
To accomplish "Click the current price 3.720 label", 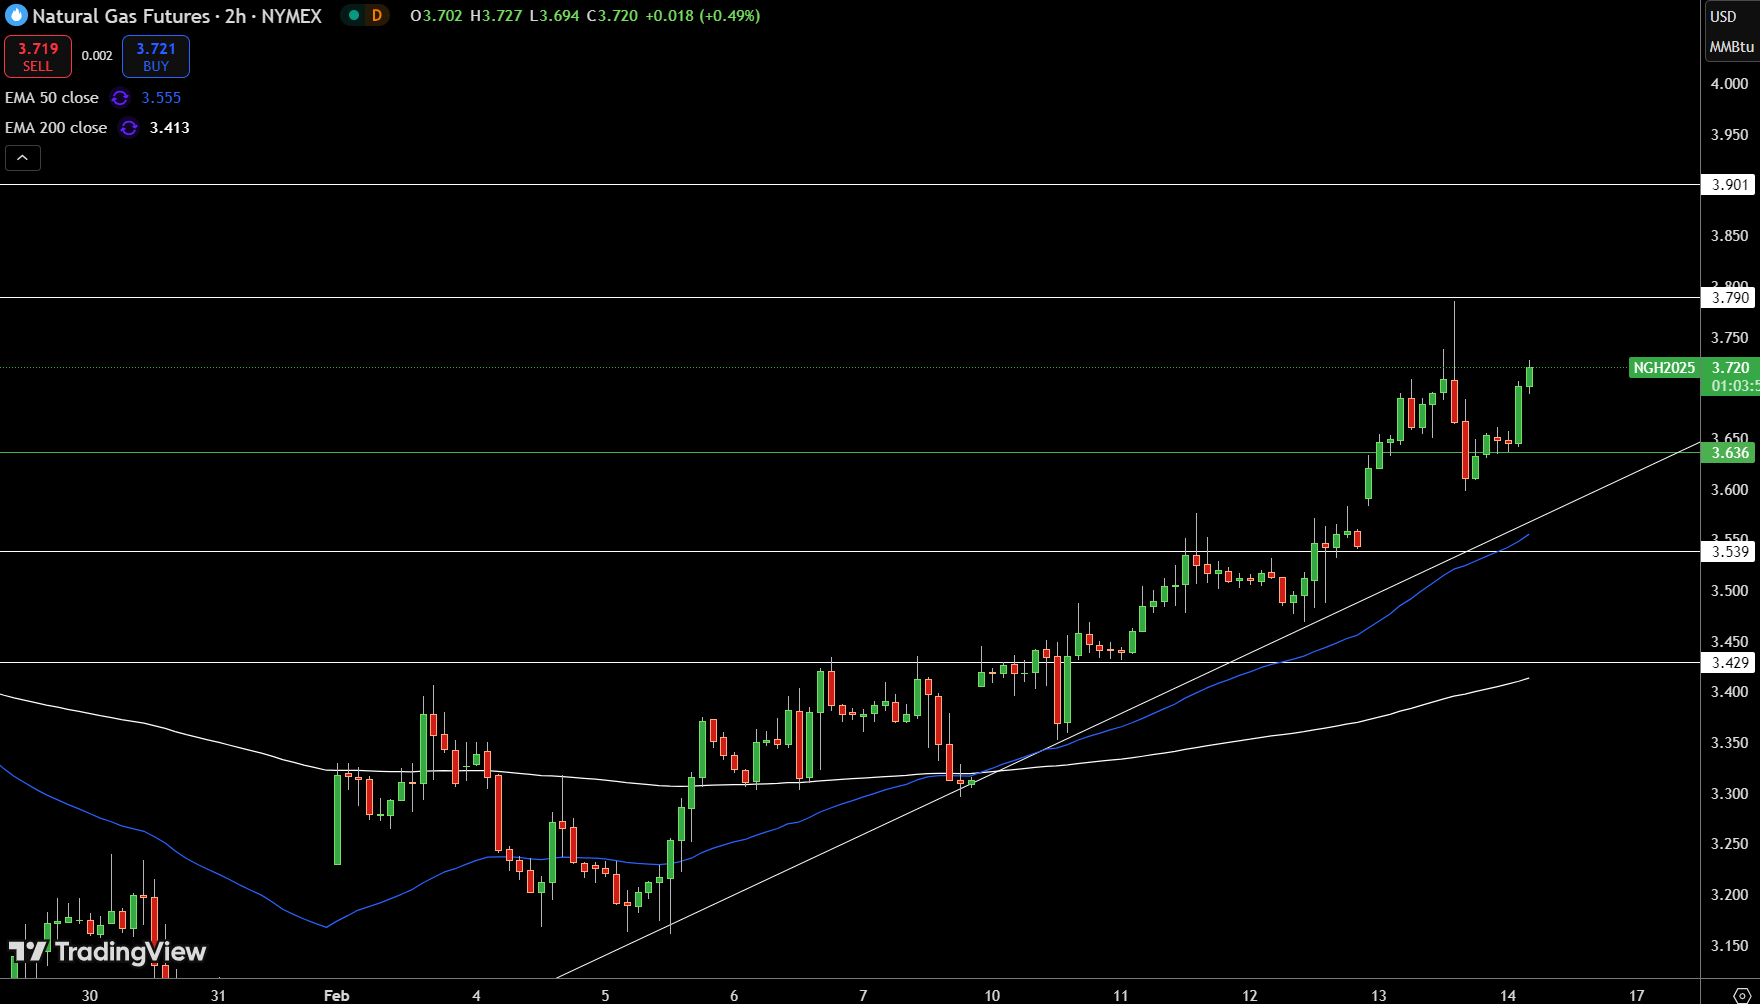I will click(1730, 368).
